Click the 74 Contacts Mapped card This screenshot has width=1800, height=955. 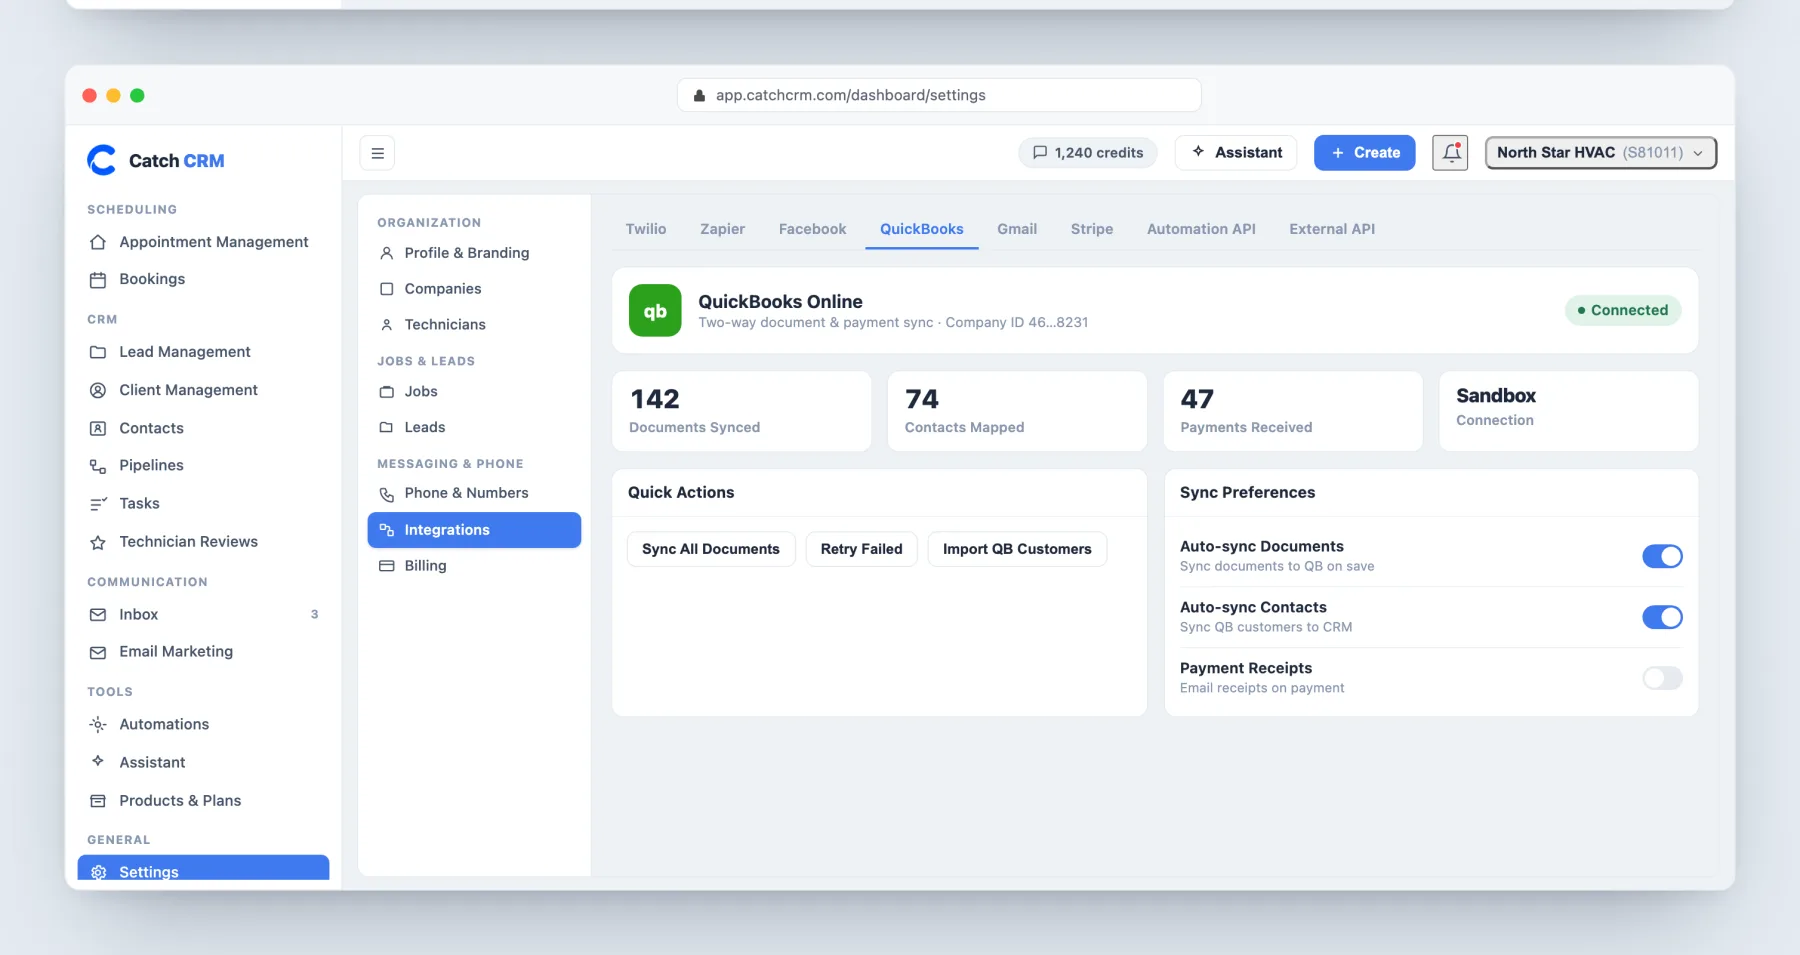click(1017, 411)
